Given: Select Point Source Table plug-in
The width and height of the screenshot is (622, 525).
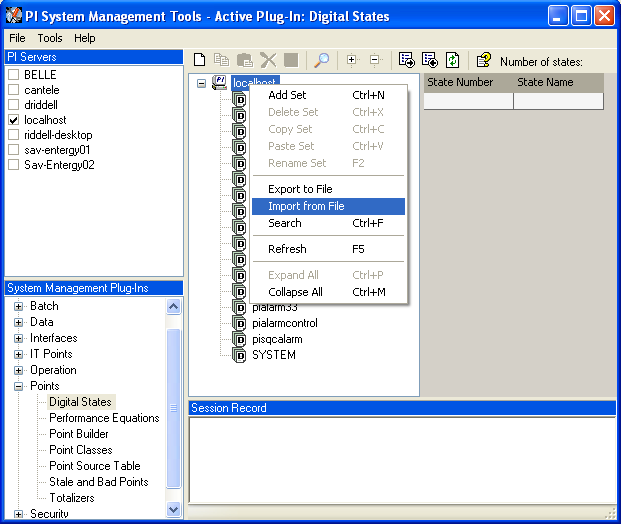Looking at the screenshot, I should coord(95,465).
